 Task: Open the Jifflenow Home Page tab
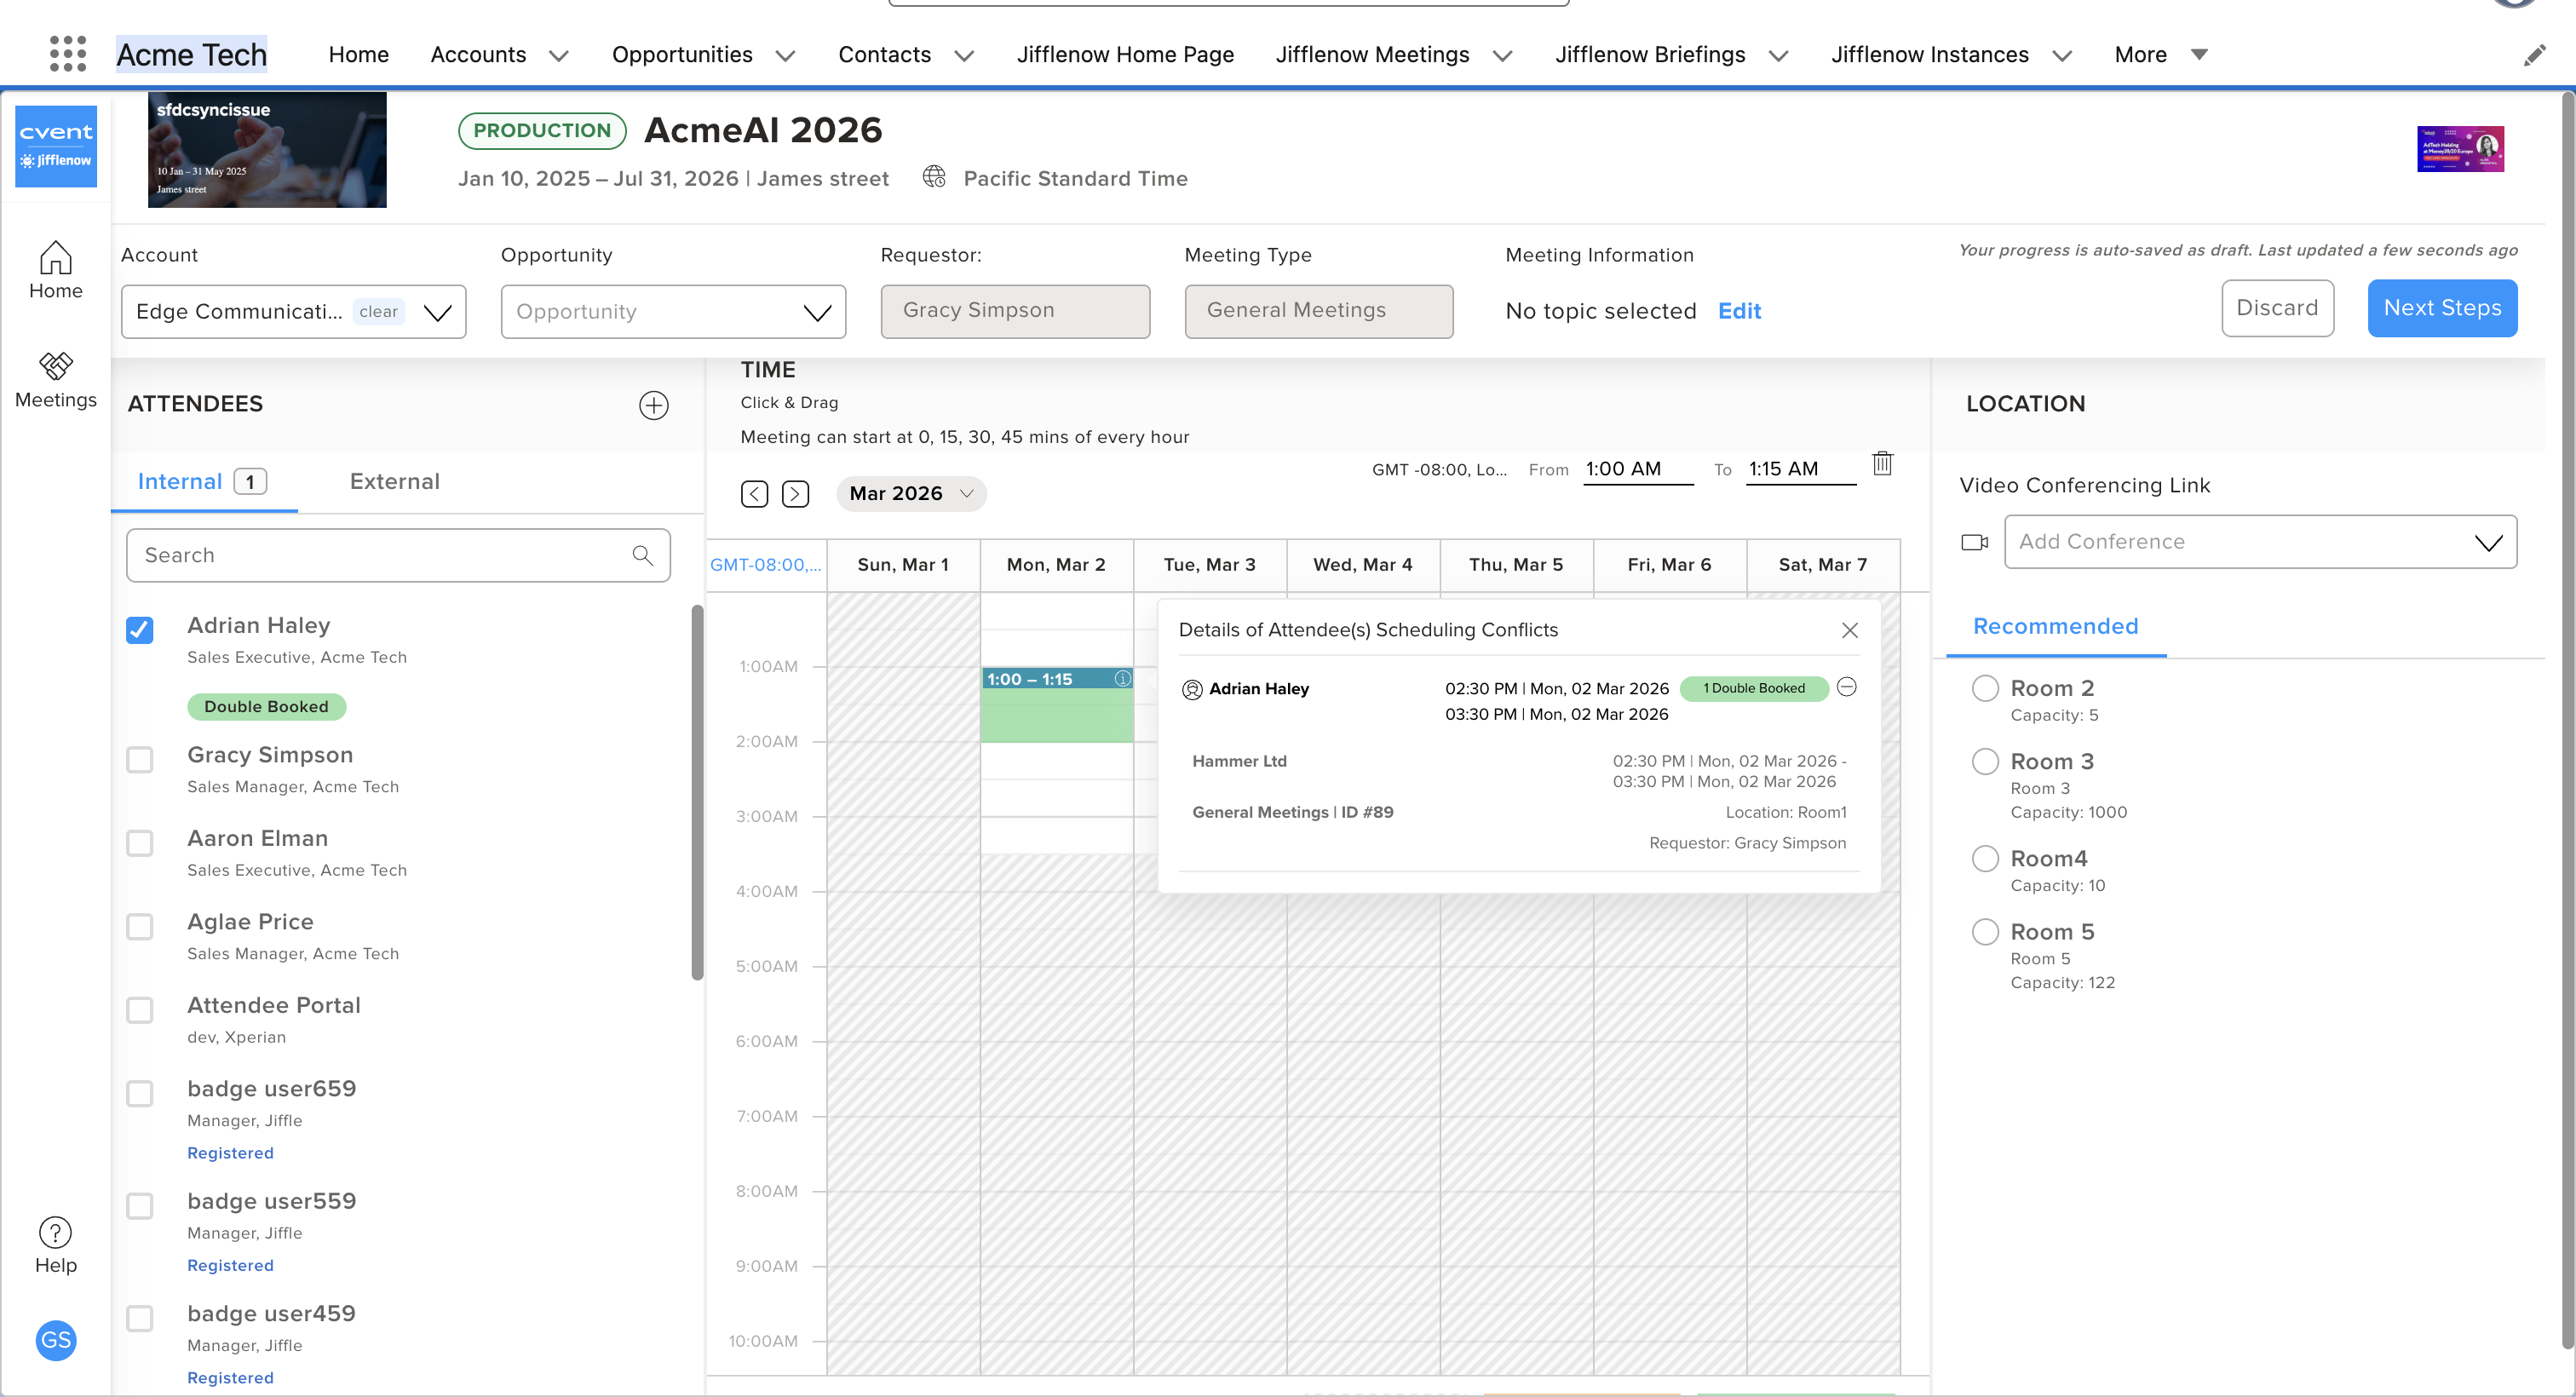[x=1125, y=55]
